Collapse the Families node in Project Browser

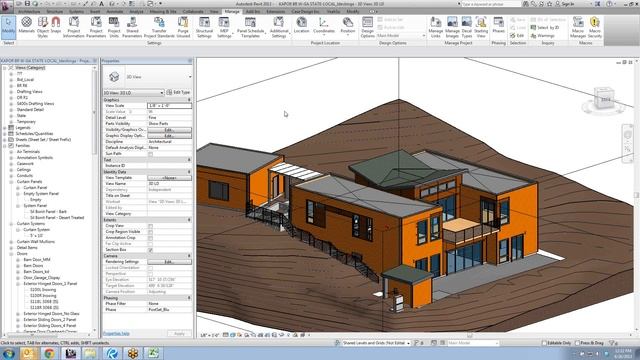click(5, 146)
